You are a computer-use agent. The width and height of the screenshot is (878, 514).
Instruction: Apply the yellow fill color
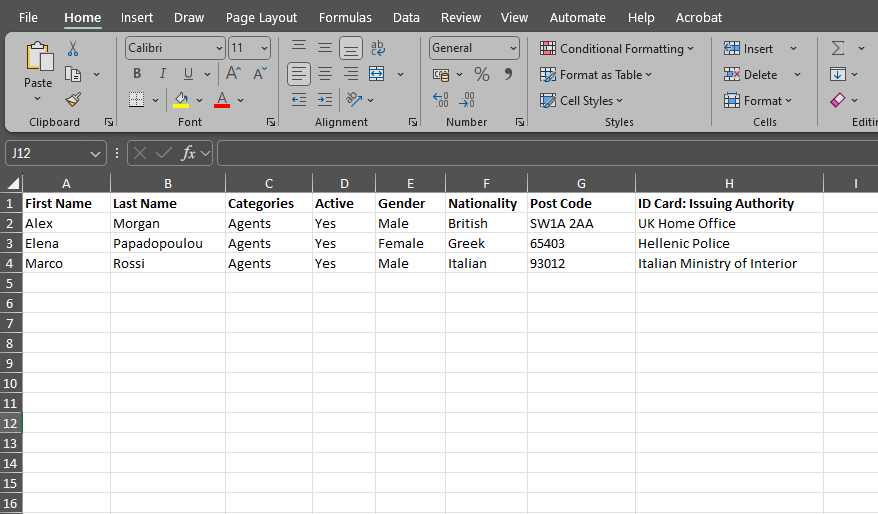coord(181,100)
